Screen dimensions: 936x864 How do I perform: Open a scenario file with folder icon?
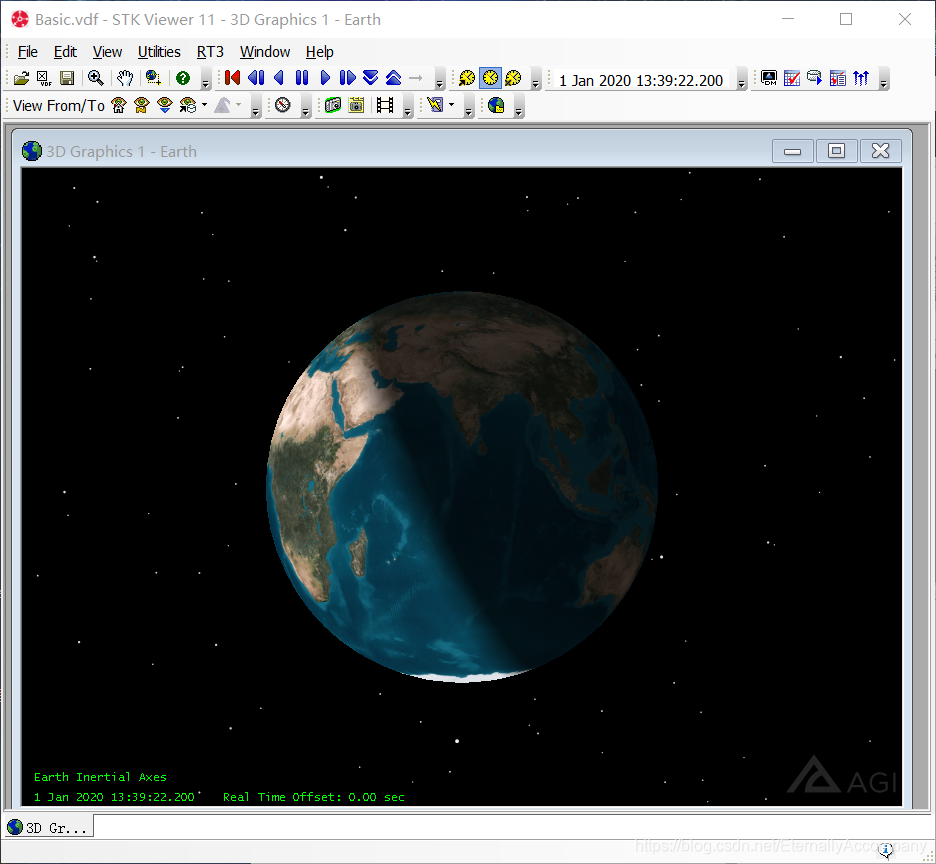[21, 78]
